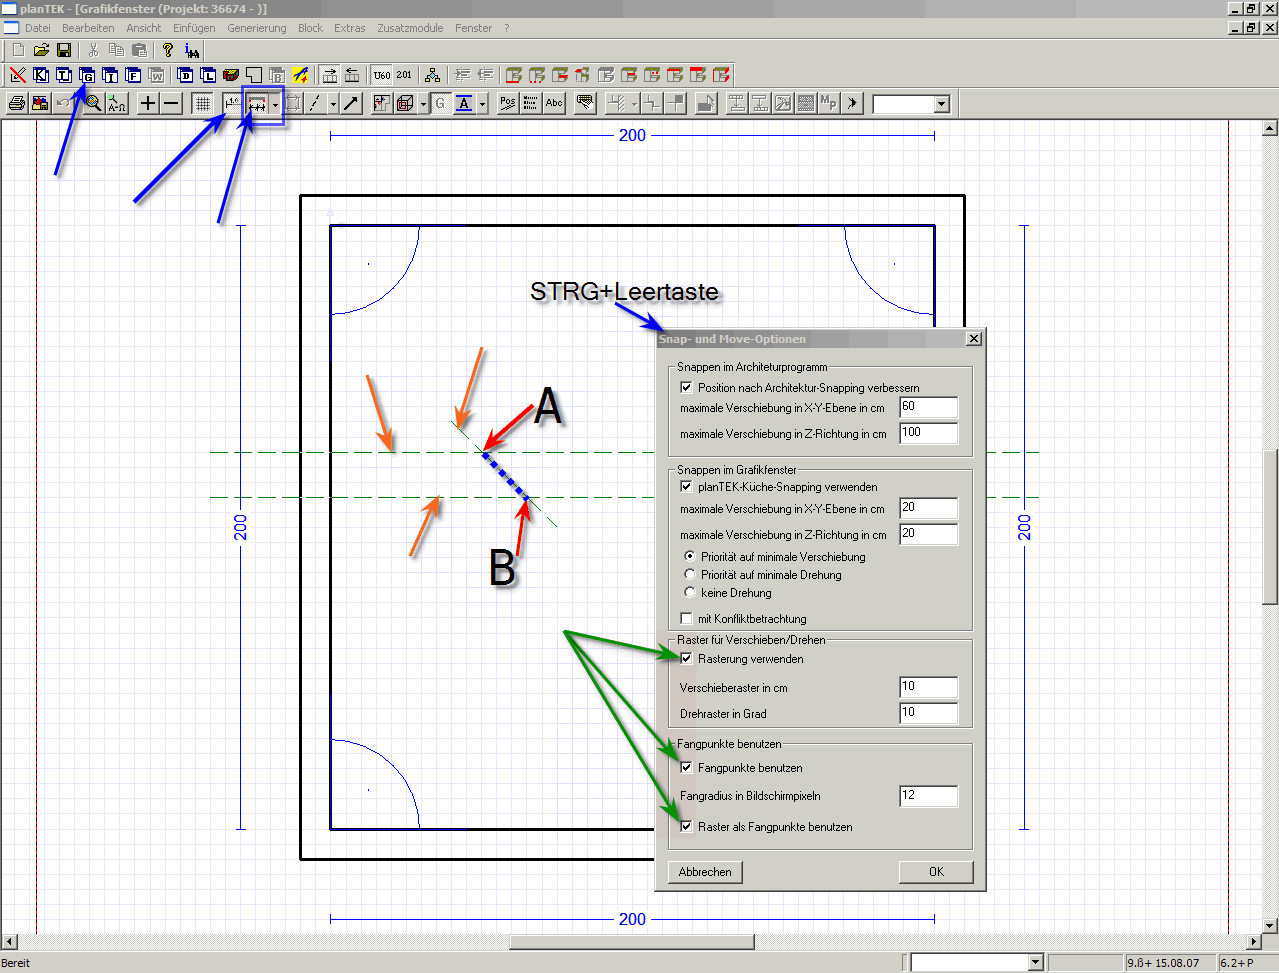
Task: Click the Print icon in toolbar
Action: pos(17,103)
